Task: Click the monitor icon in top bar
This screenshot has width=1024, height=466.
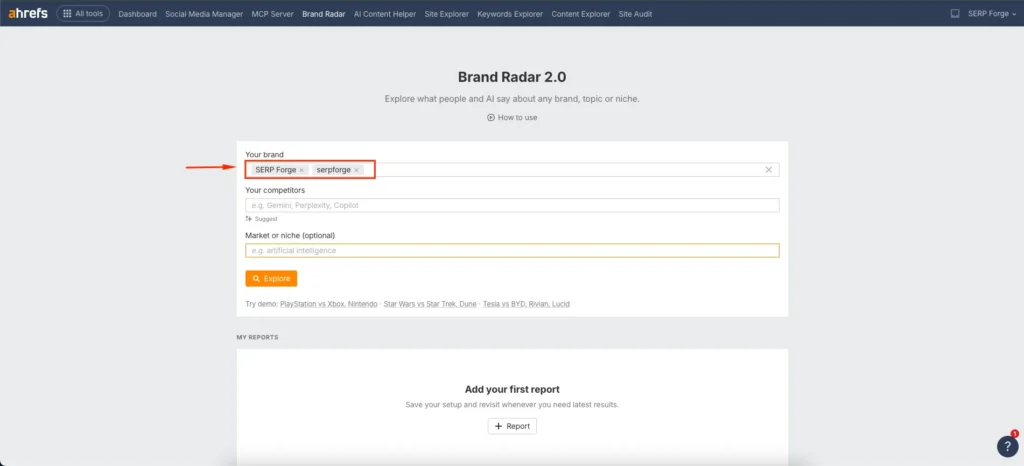Action: (x=954, y=14)
